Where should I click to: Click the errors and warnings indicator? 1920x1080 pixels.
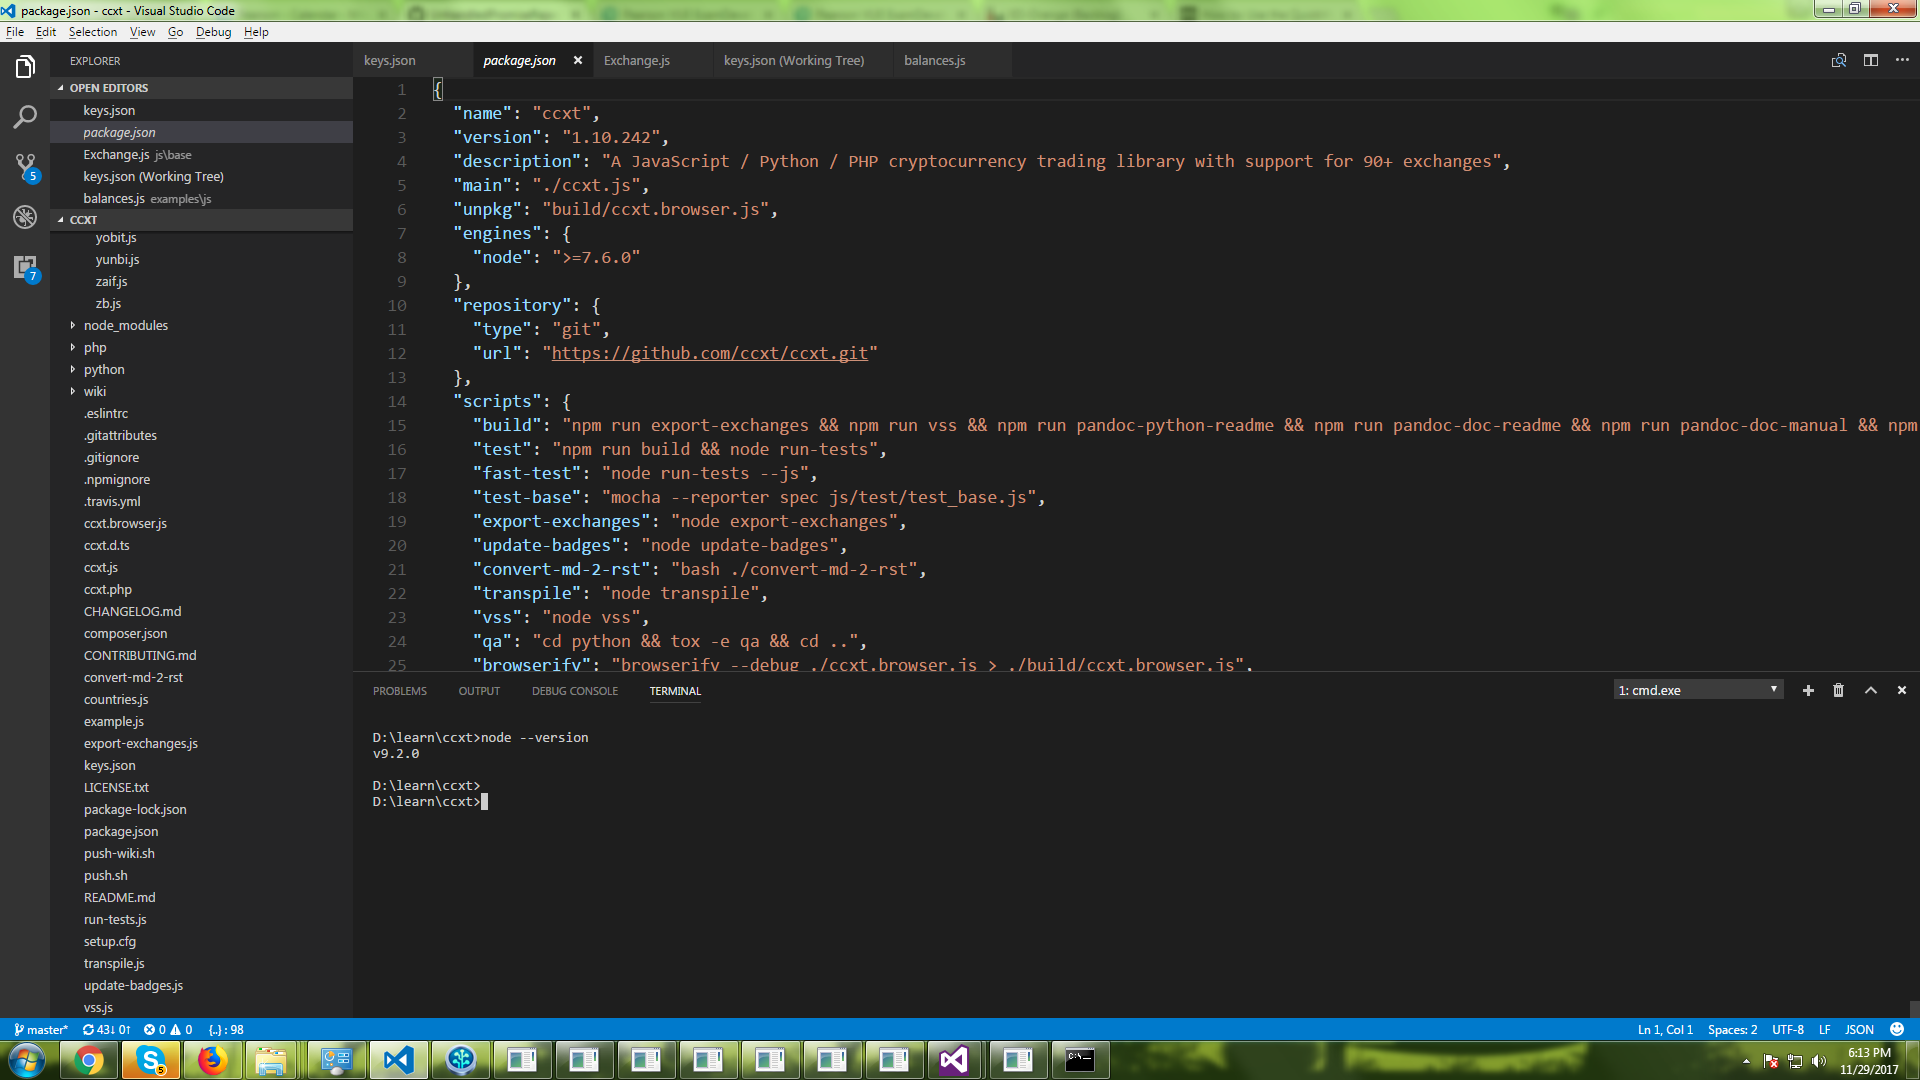coord(171,1029)
